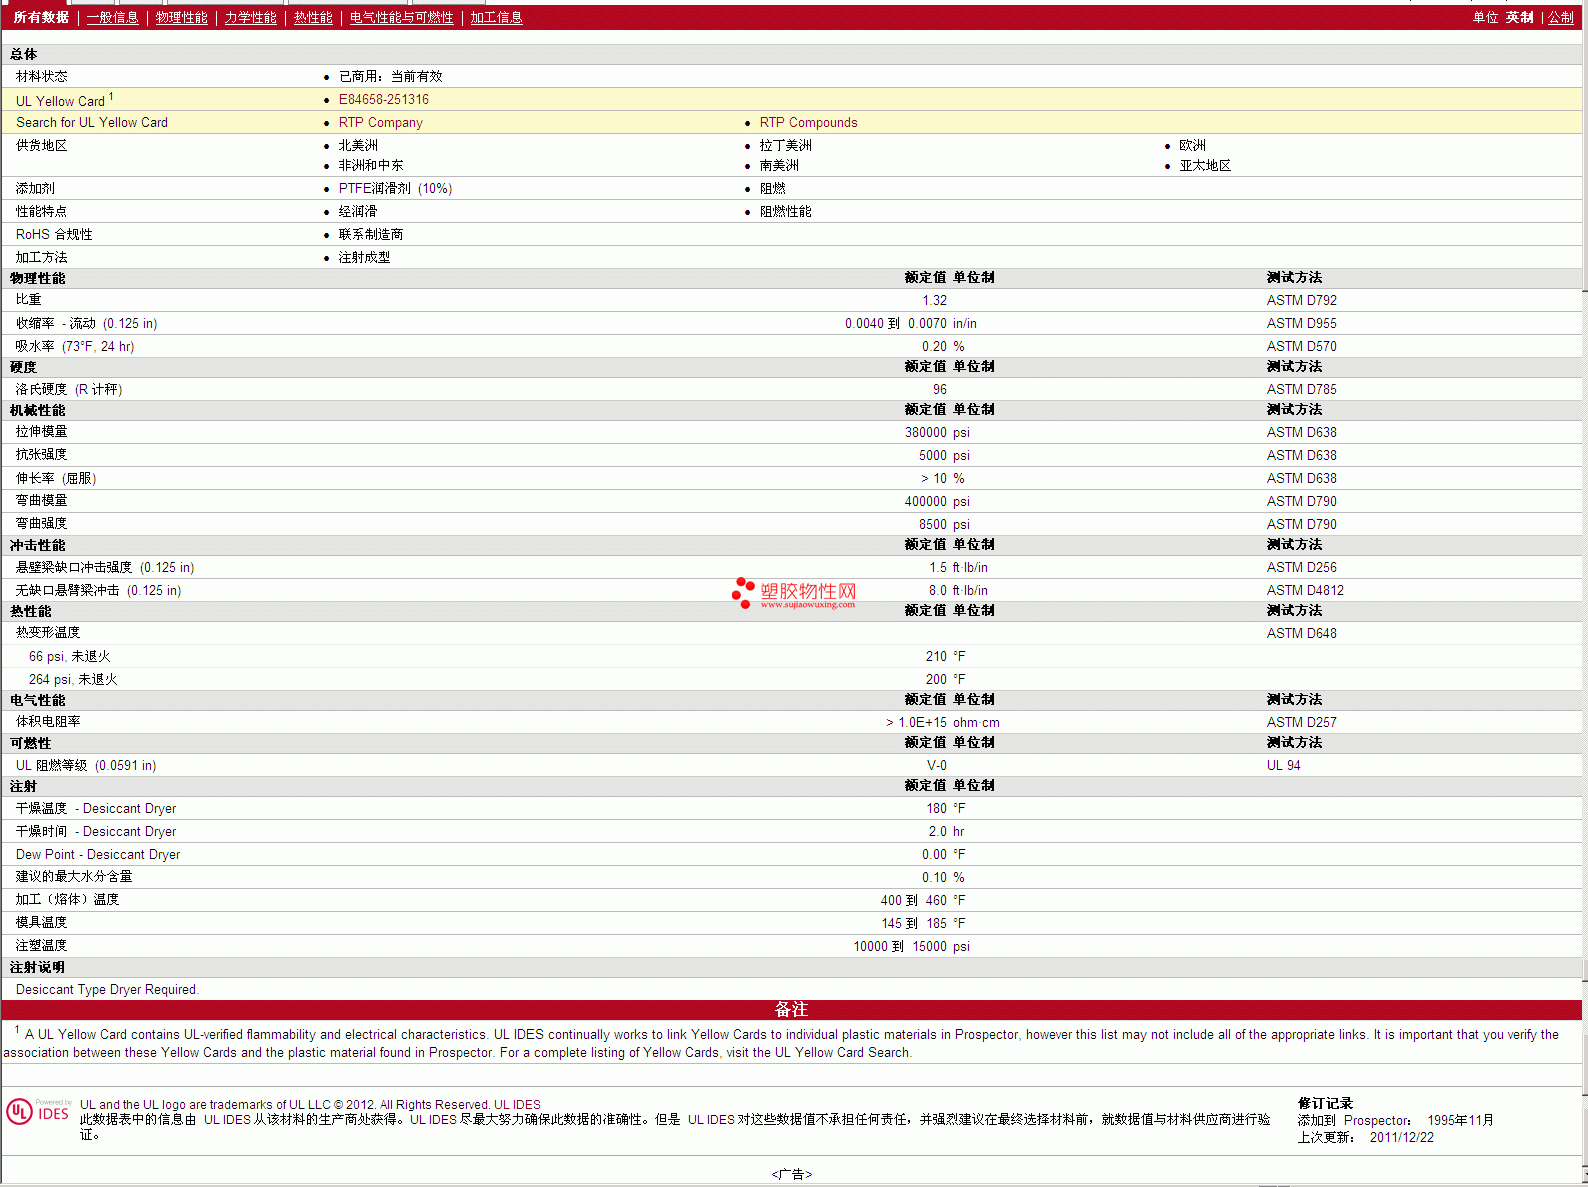Open the UL 94 test method link

pyautogui.click(x=1283, y=766)
